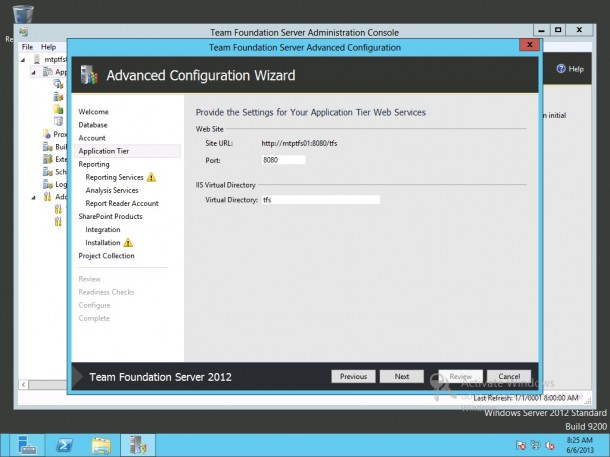This screenshot has height=457, width=610.
Task: Click the Cancel button
Action: coord(509,376)
